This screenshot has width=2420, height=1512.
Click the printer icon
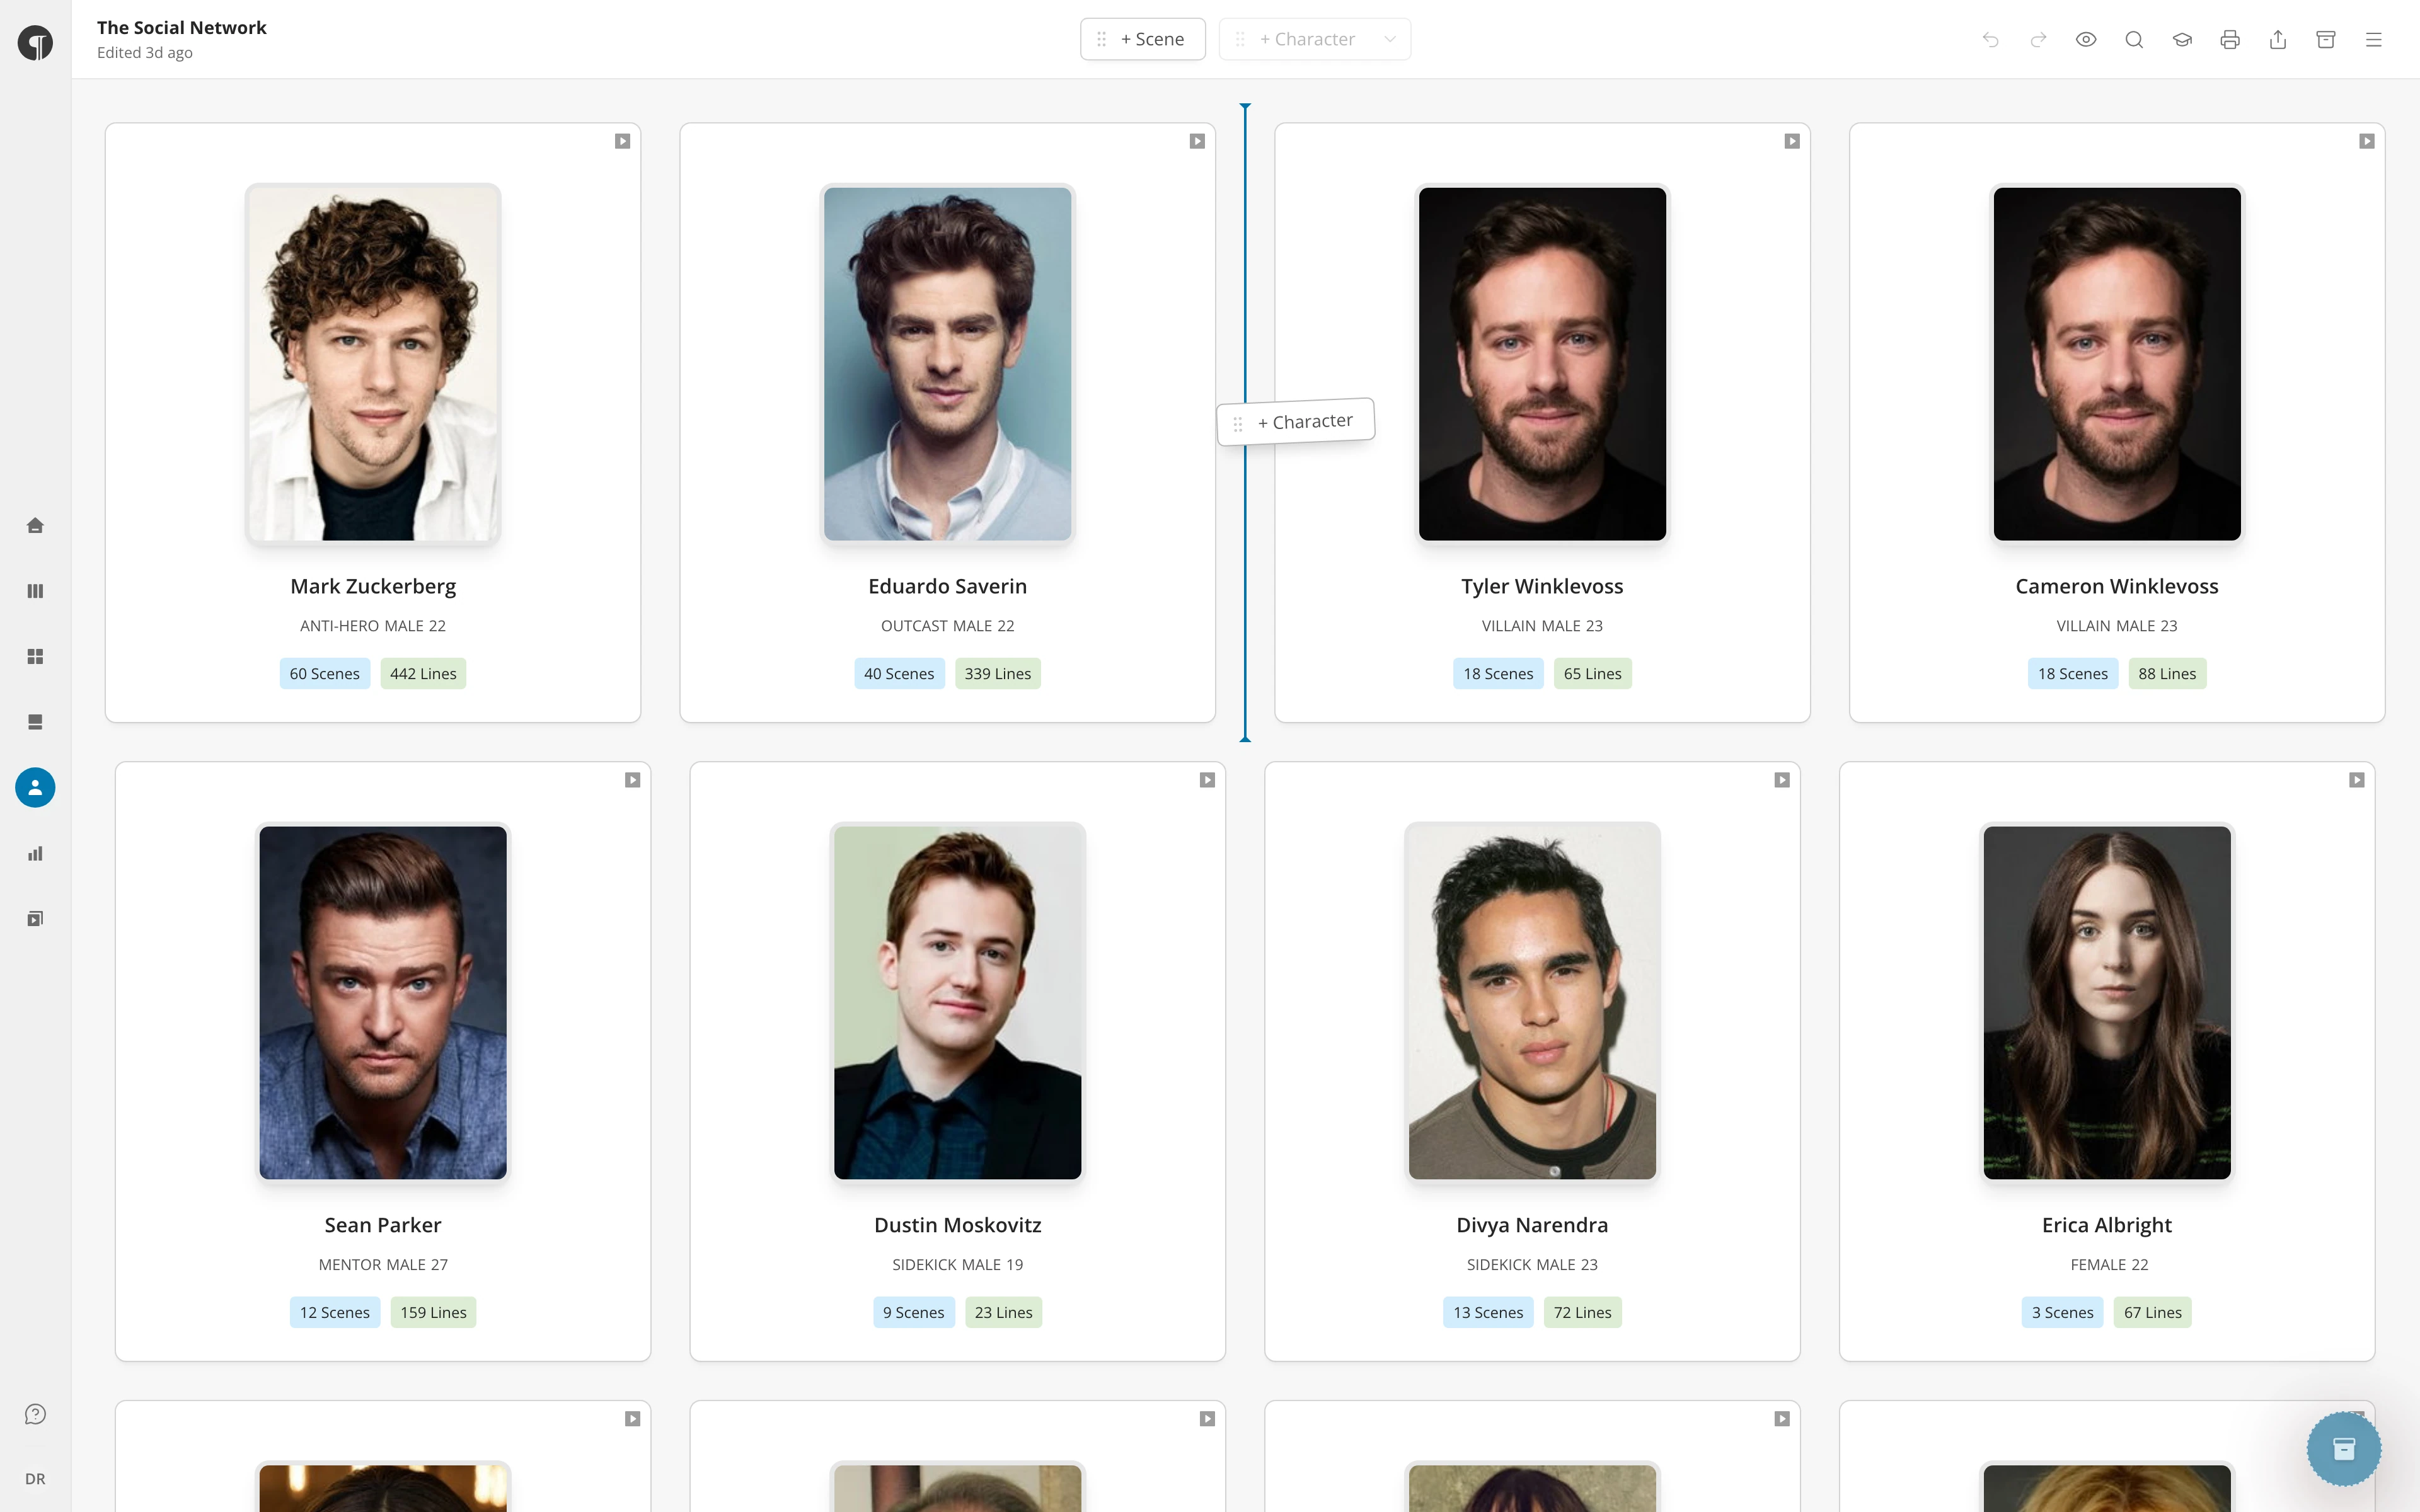(x=2230, y=39)
